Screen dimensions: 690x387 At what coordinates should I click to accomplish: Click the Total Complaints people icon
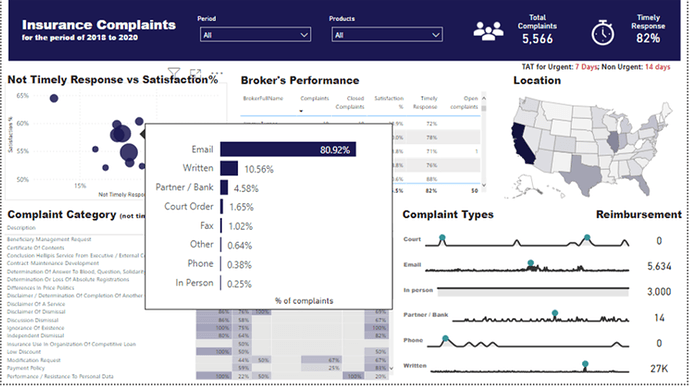pyautogui.click(x=488, y=31)
